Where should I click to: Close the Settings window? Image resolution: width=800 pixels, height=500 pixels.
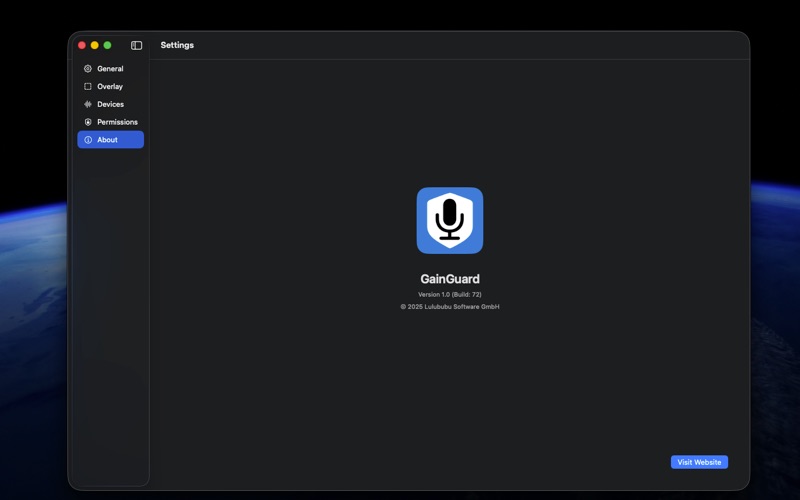[x=82, y=45]
